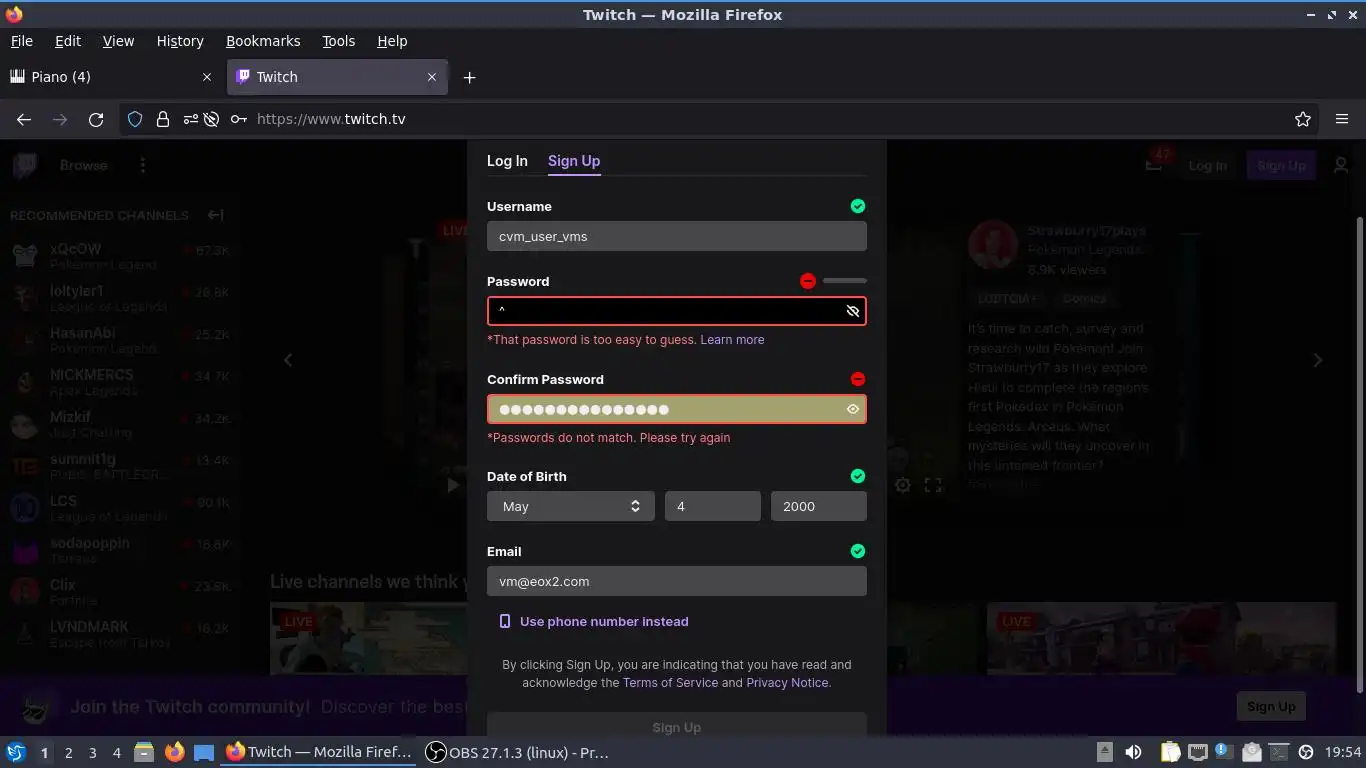Open the saved logins key icon
Image resolution: width=1366 pixels, height=768 pixels.
[238, 119]
